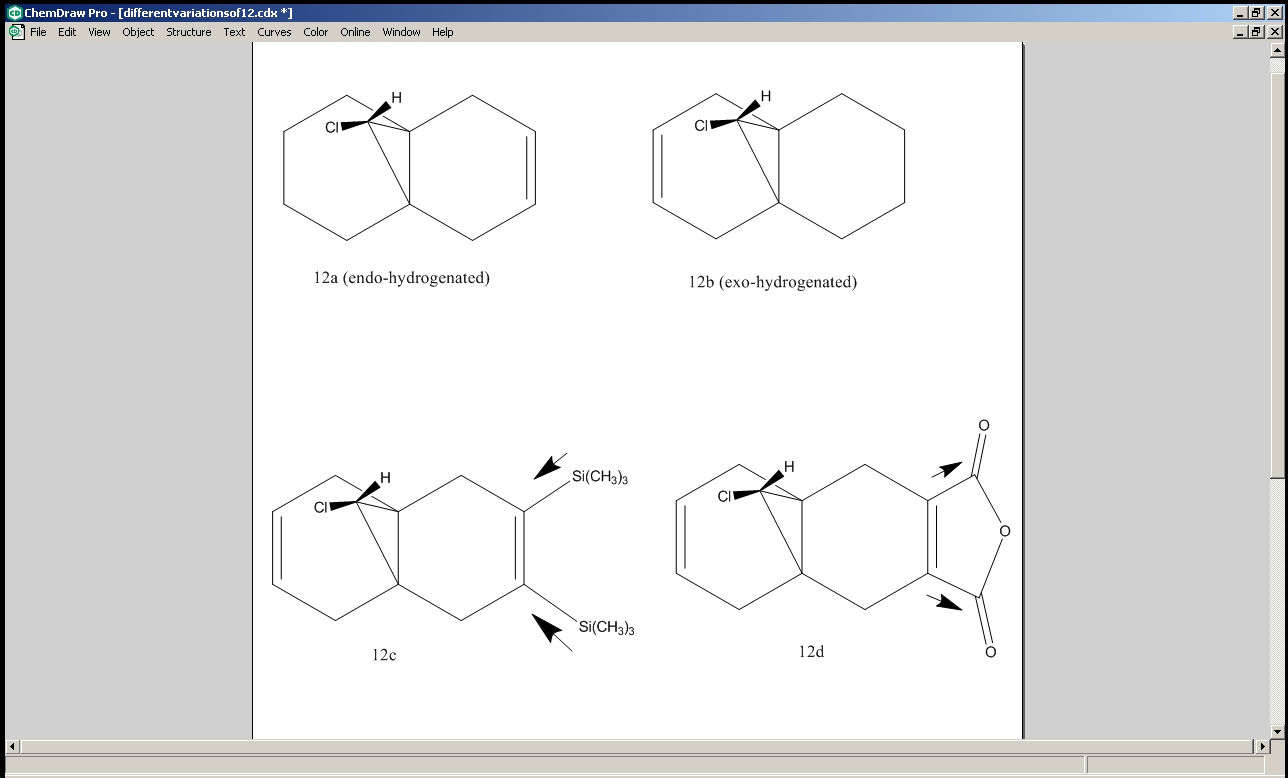This screenshot has width=1288, height=778.
Task: Click the Cl atom label in structure 12c
Action: point(321,507)
